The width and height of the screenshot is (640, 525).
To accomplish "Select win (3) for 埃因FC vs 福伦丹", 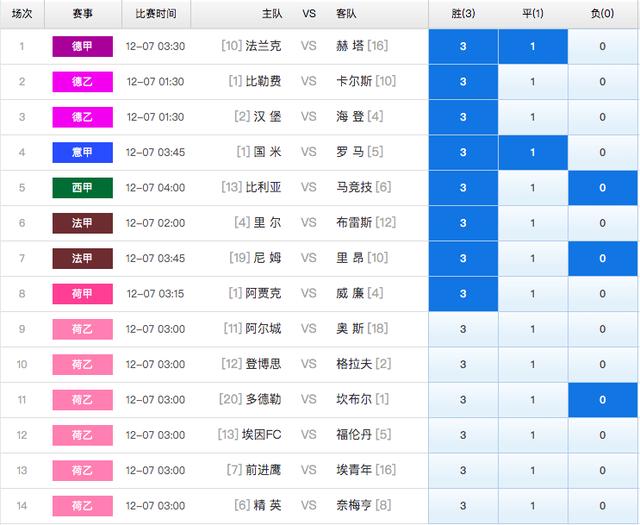I will 463,435.
